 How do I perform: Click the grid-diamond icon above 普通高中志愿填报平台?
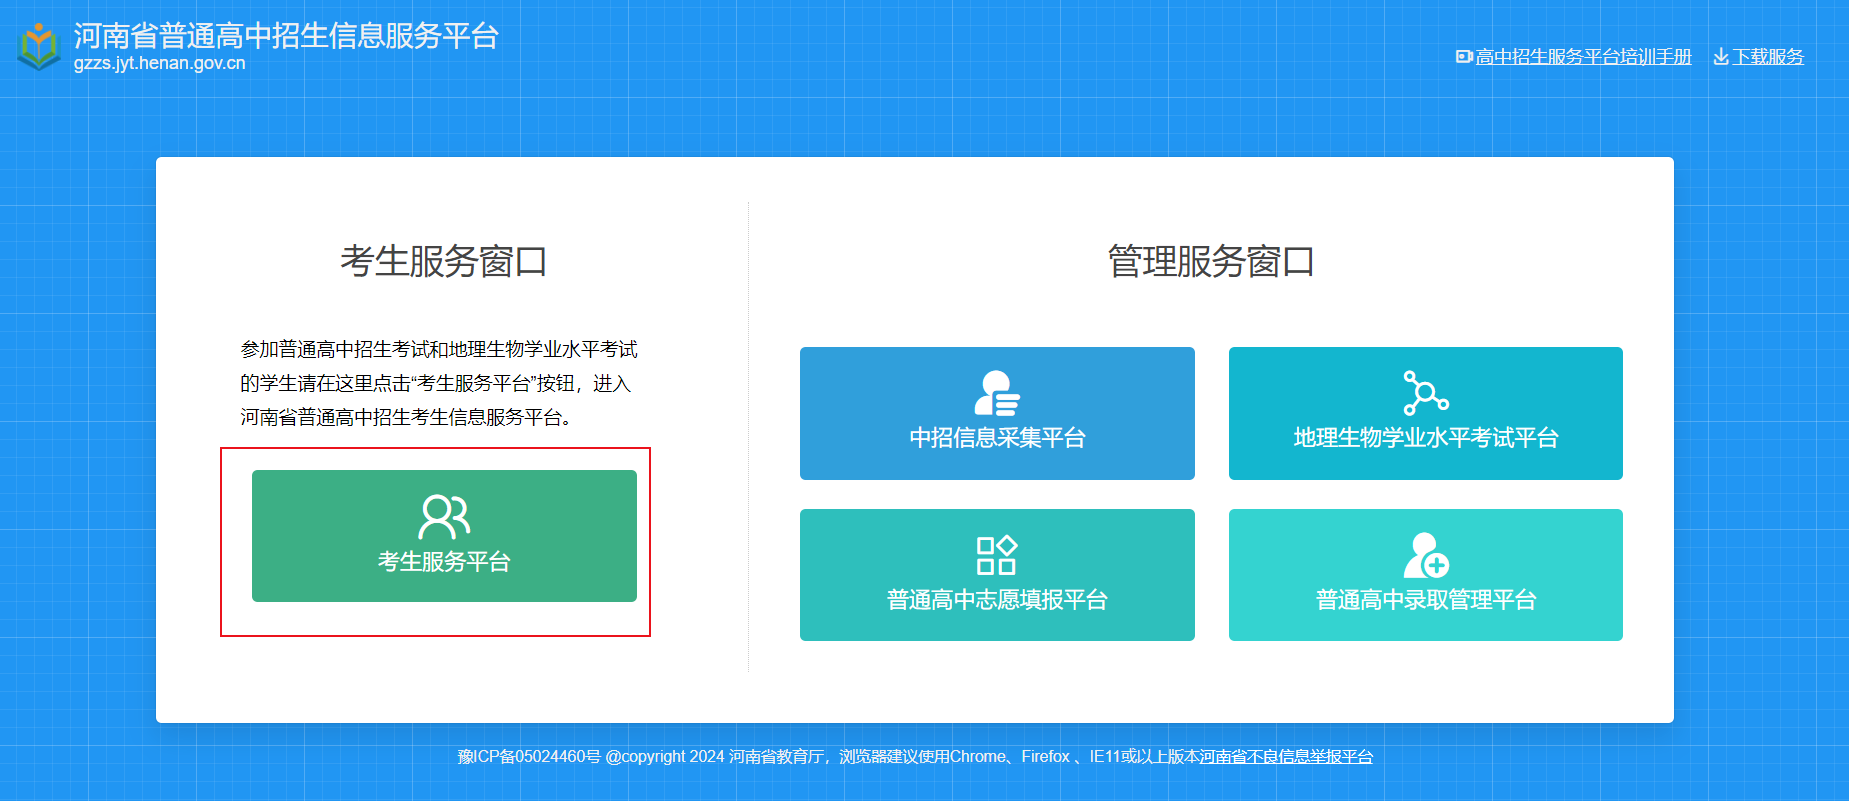[996, 555]
